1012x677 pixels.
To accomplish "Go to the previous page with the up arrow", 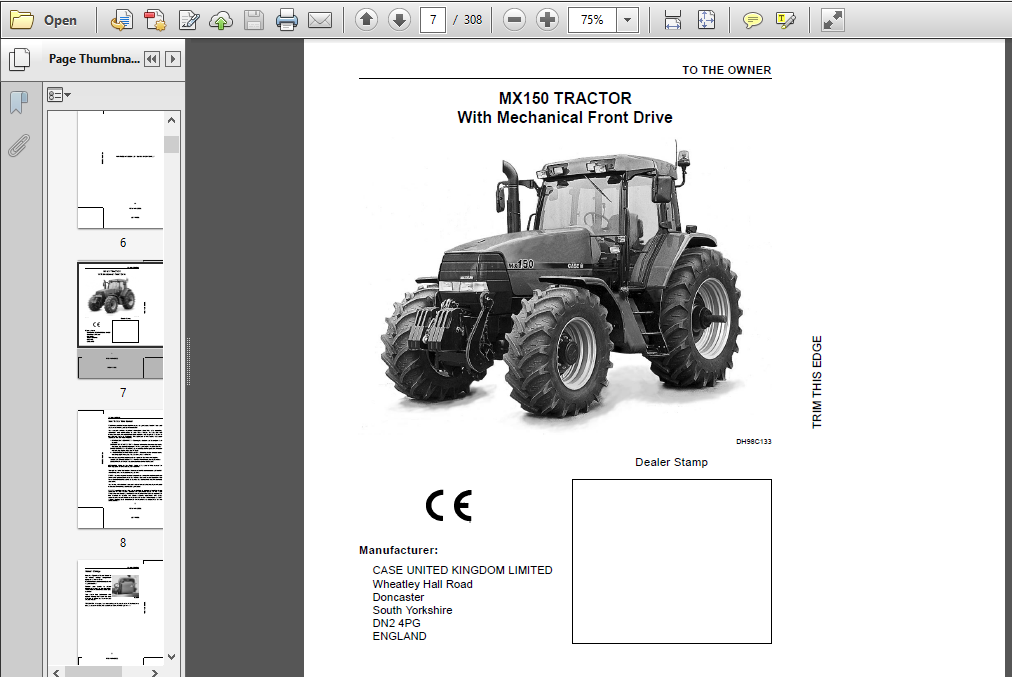I will coord(366,20).
